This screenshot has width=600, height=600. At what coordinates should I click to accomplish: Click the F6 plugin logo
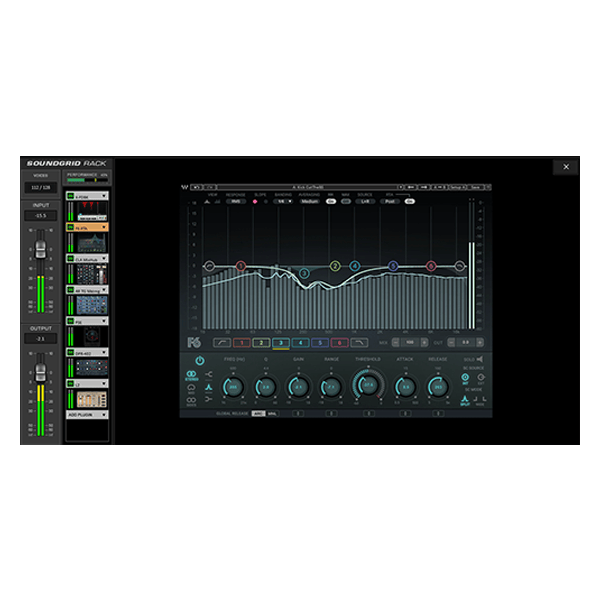click(x=194, y=342)
